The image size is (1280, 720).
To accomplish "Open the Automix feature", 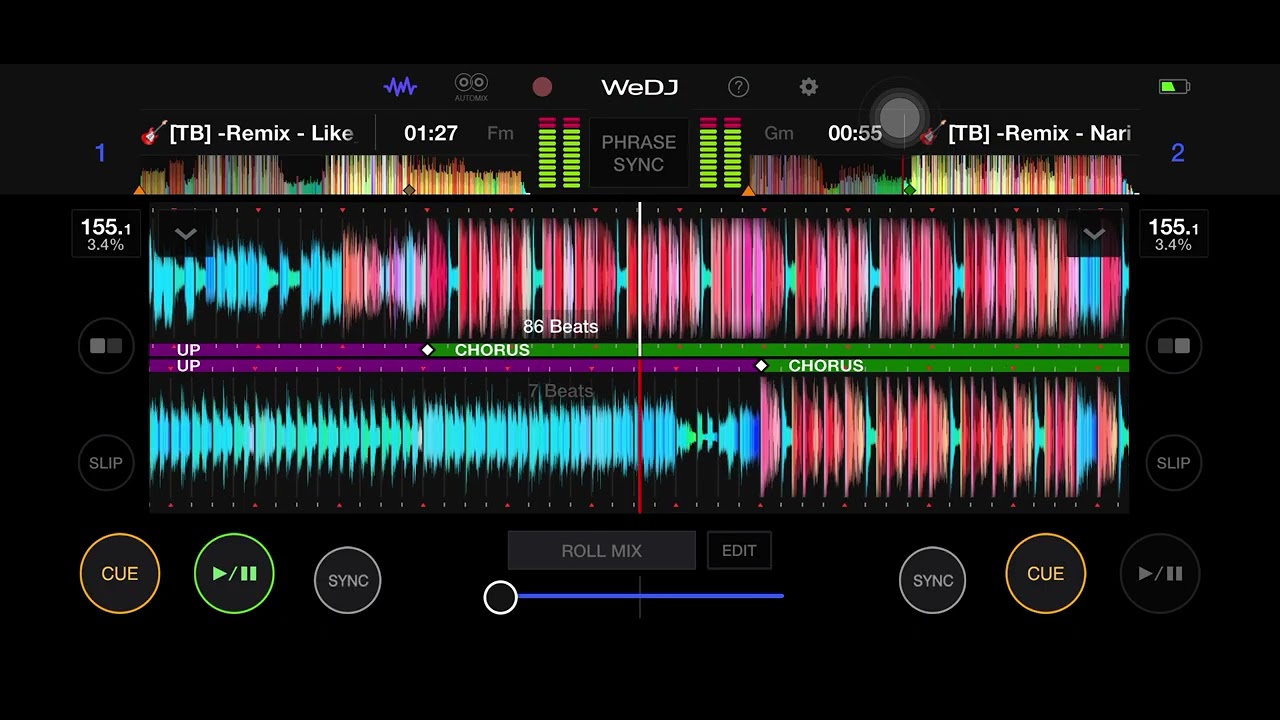I will [x=471, y=87].
